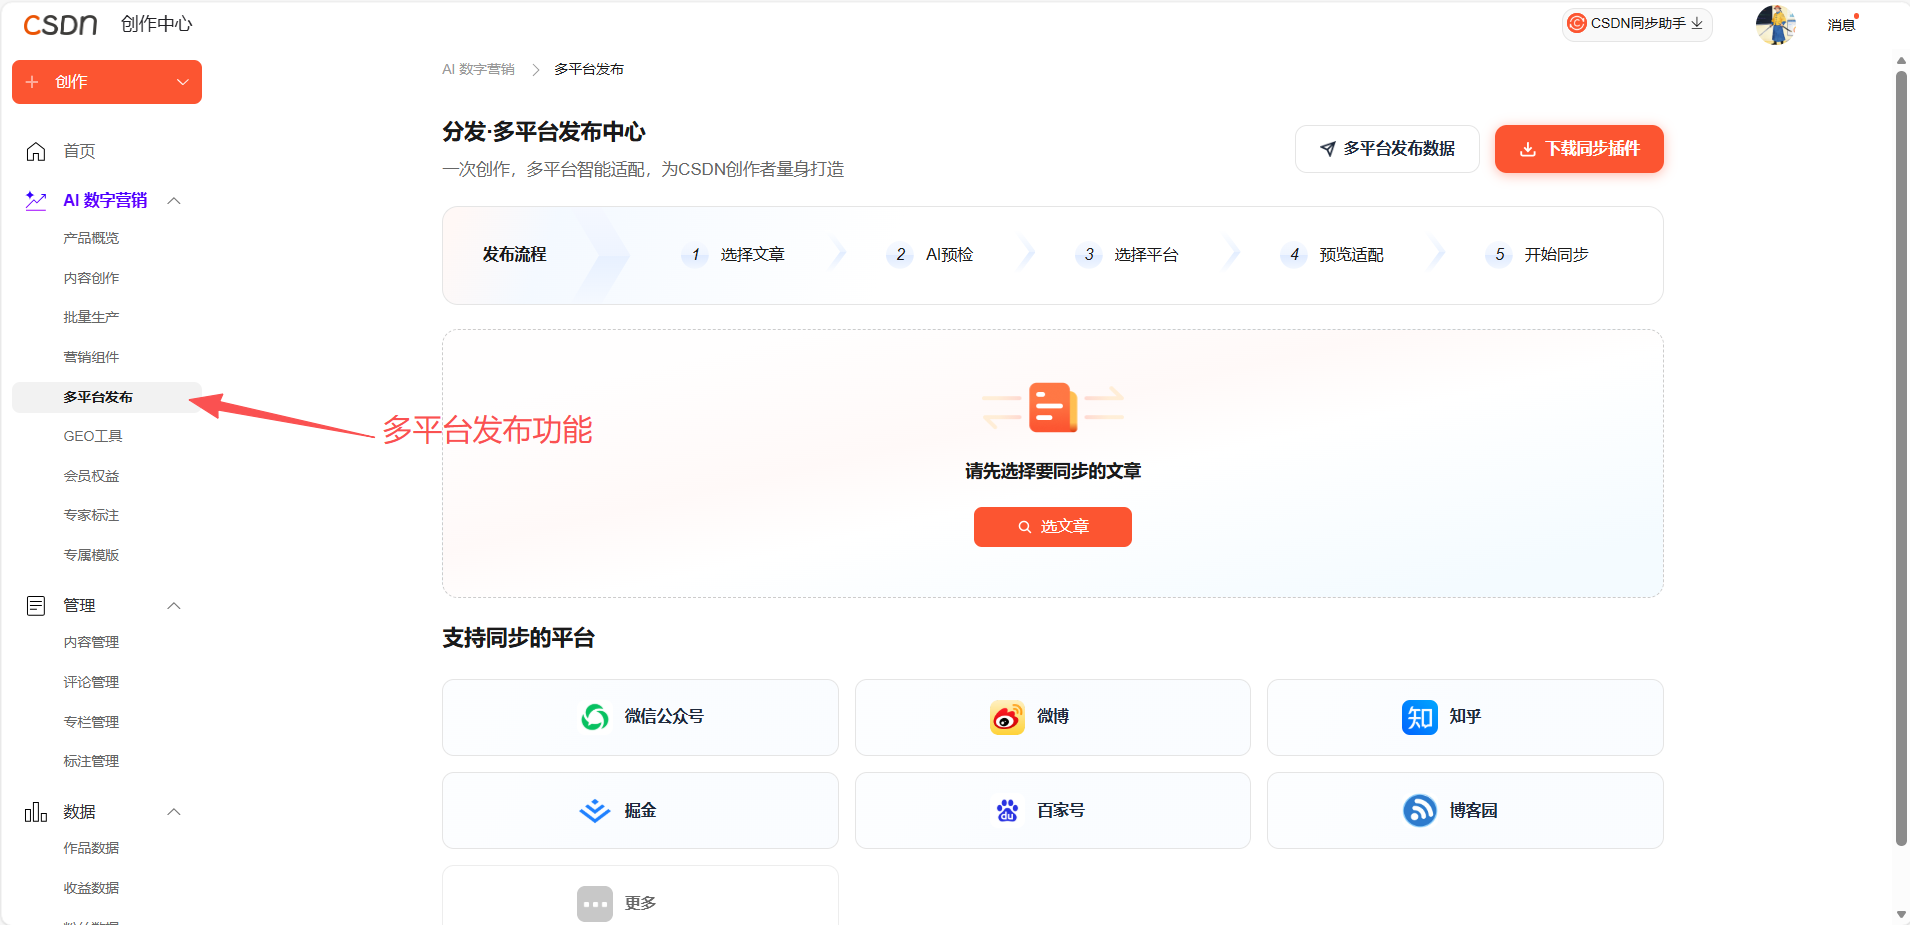
Task: Open 收益数据 in sidebar
Action: (x=91, y=888)
